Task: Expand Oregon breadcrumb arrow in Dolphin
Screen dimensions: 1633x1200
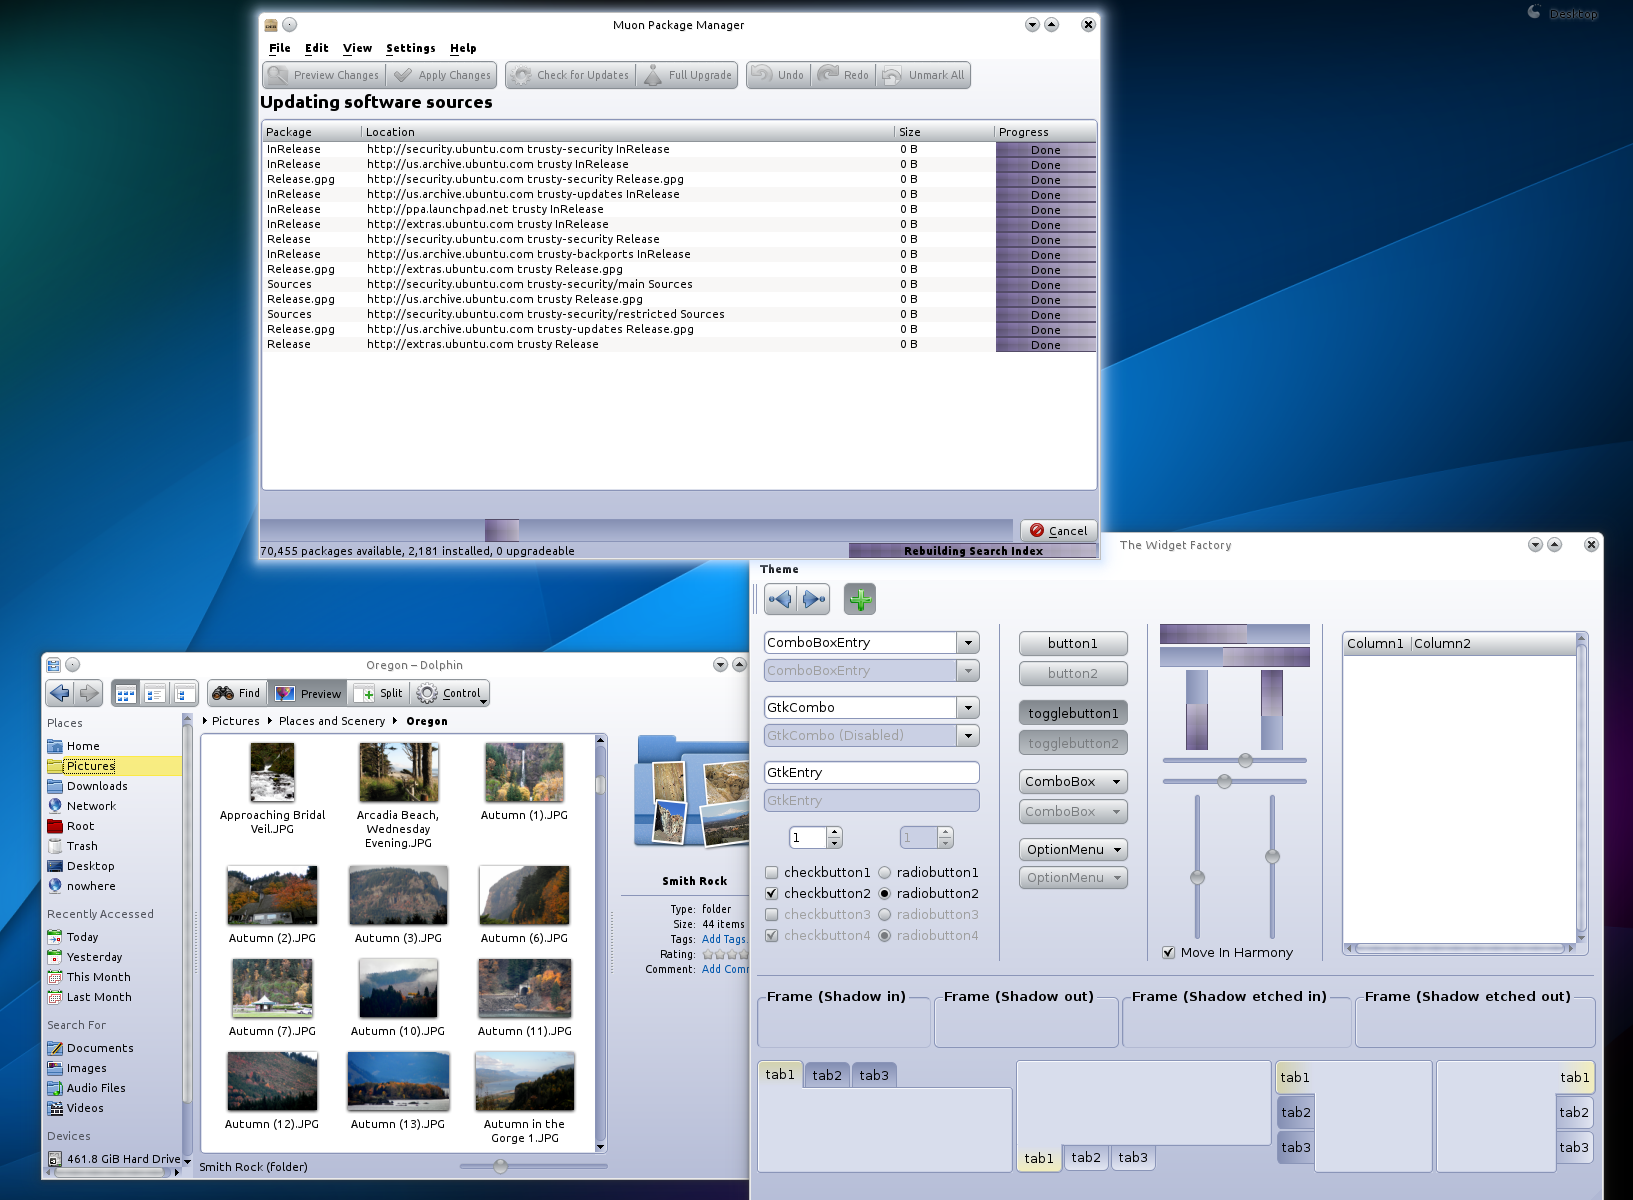Action: click(x=394, y=721)
